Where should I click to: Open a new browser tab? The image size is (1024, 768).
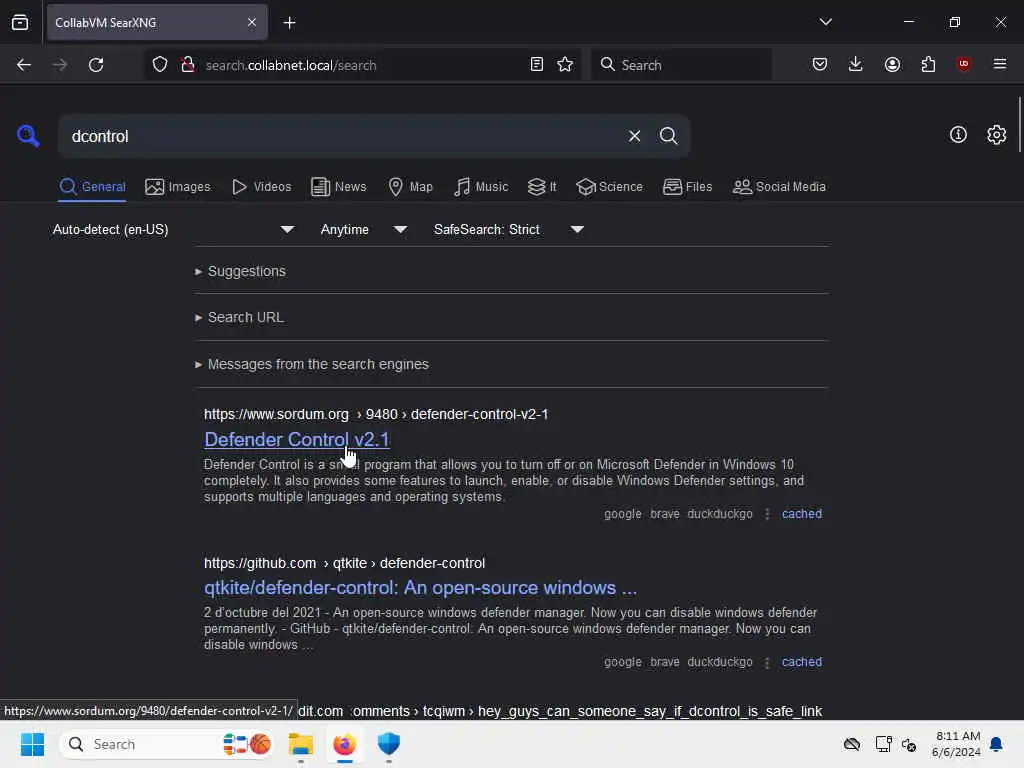[x=289, y=23]
